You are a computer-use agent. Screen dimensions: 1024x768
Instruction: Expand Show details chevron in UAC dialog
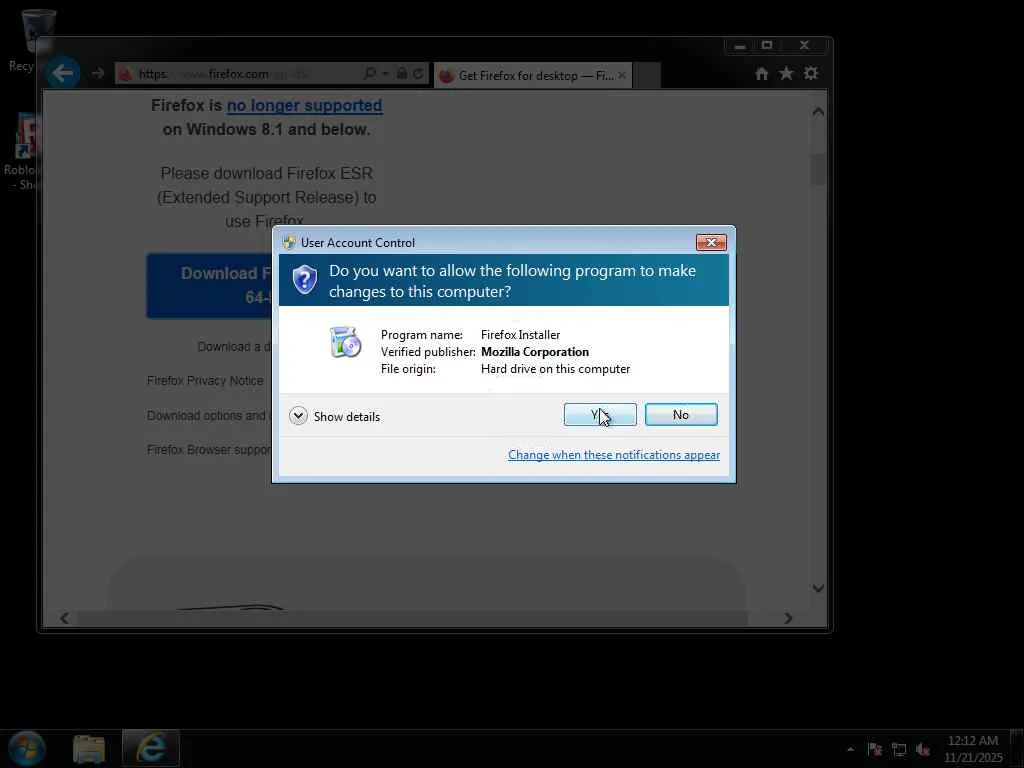click(298, 416)
